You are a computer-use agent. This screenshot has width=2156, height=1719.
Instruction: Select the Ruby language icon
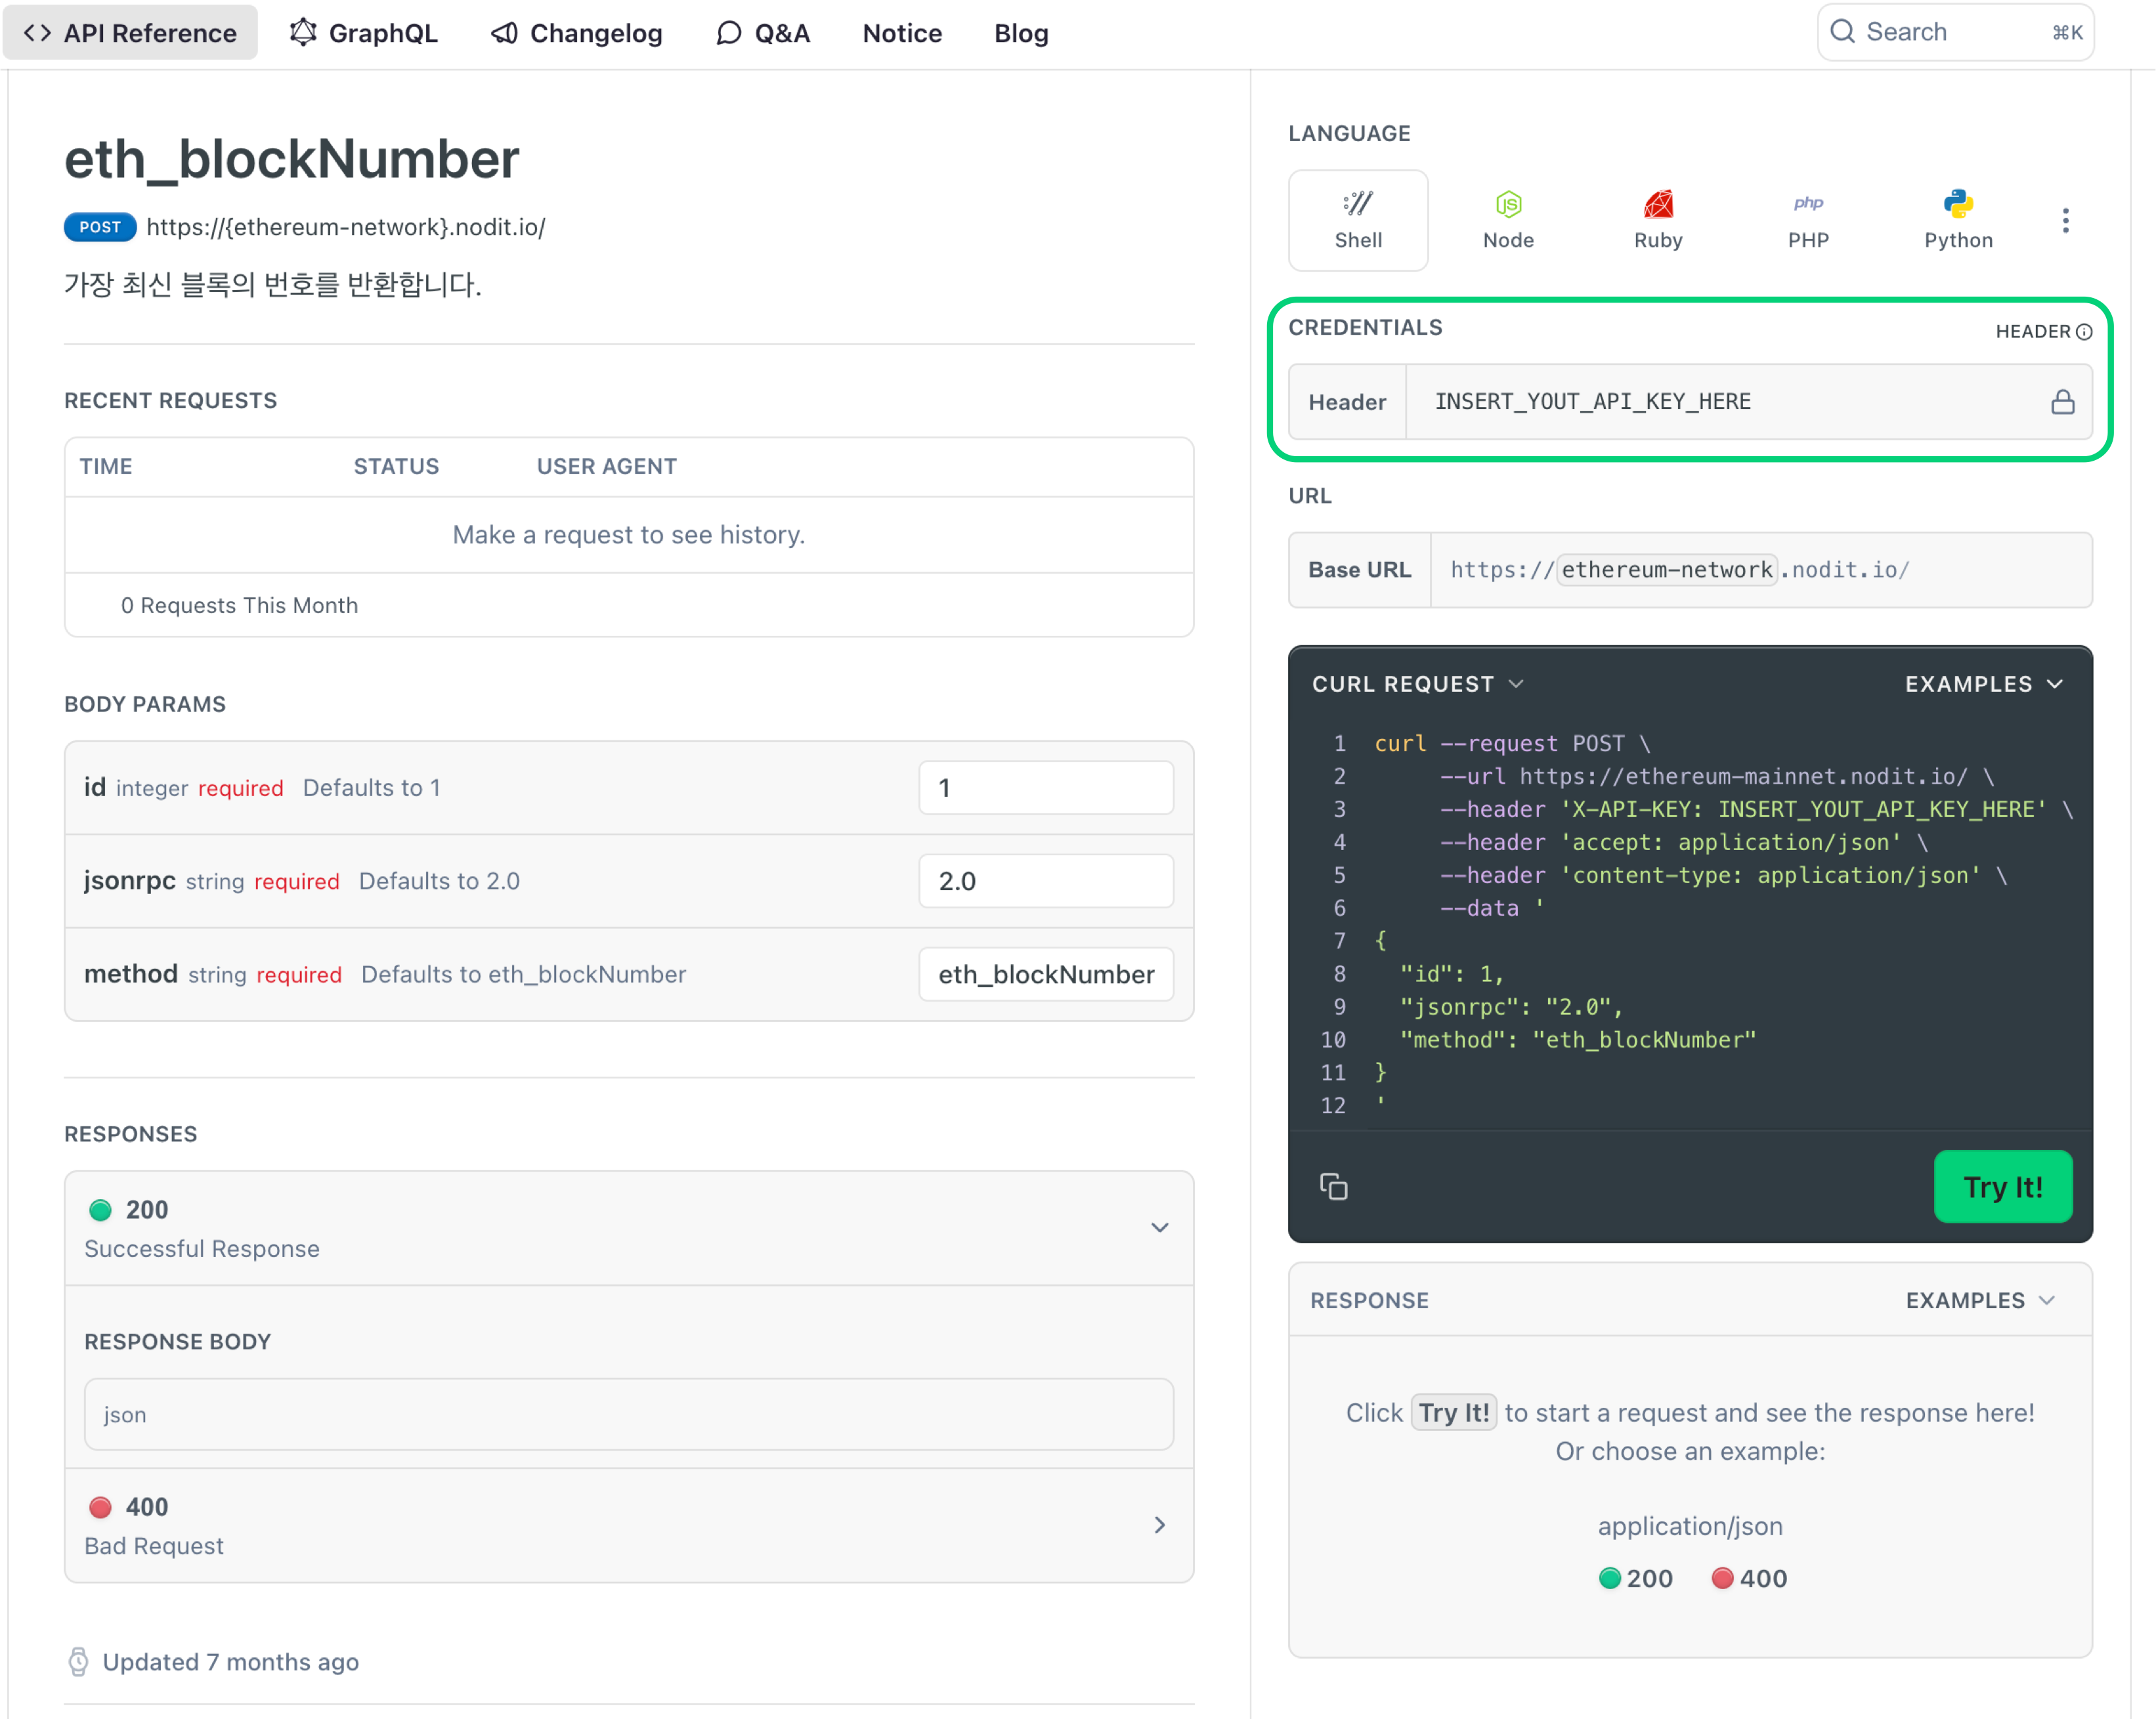(1657, 204)
